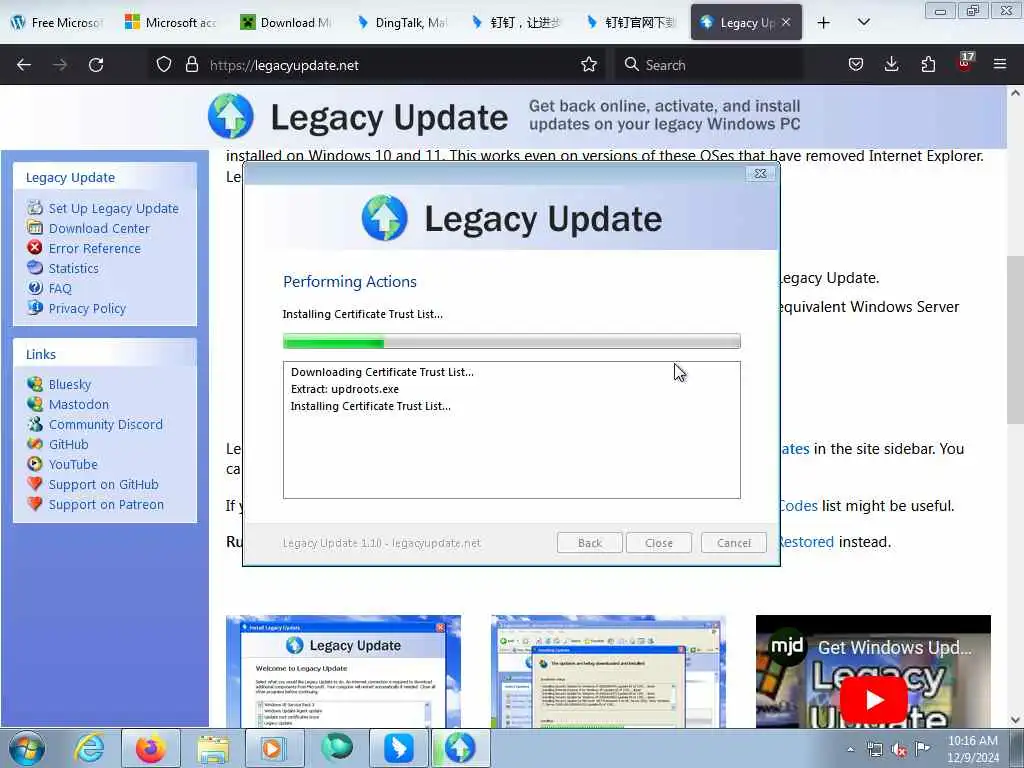Open Pocket save icon in toolbar
The image size is (1024, 768).
pos(856,65)
